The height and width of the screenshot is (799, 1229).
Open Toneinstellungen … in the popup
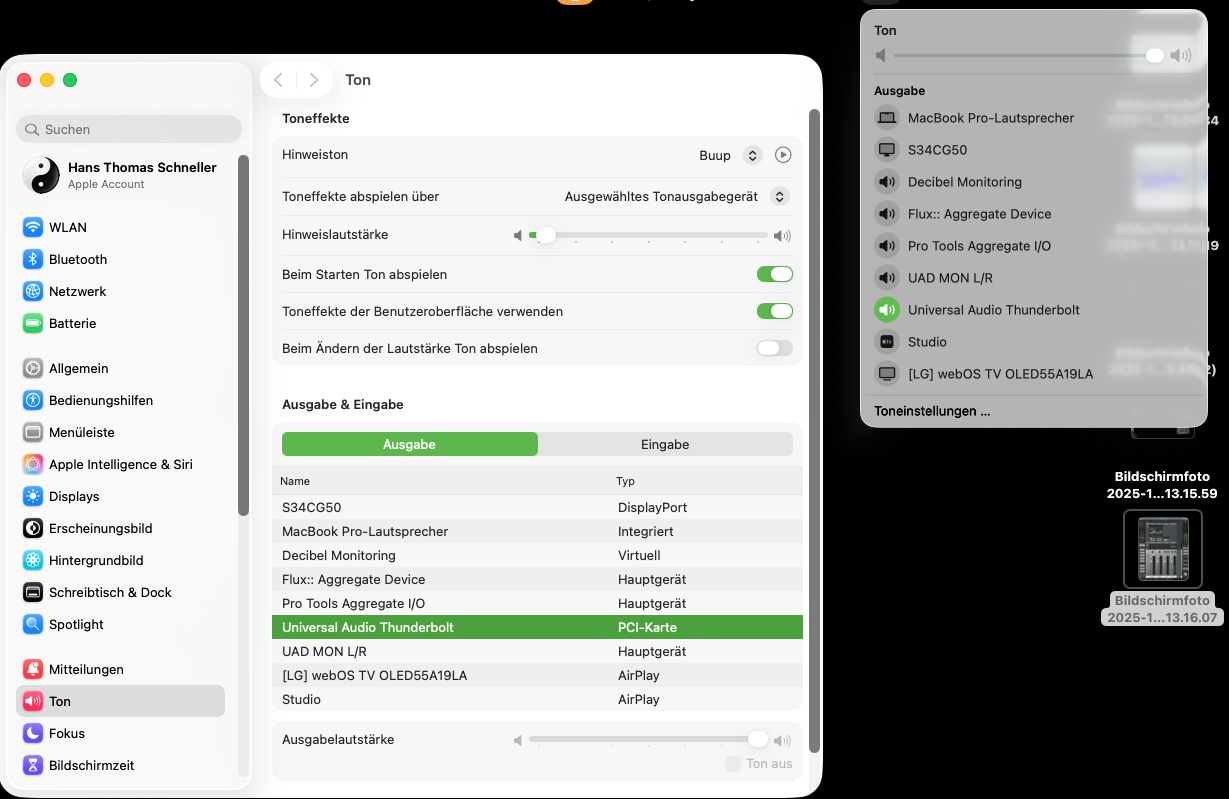click(932, 411)
